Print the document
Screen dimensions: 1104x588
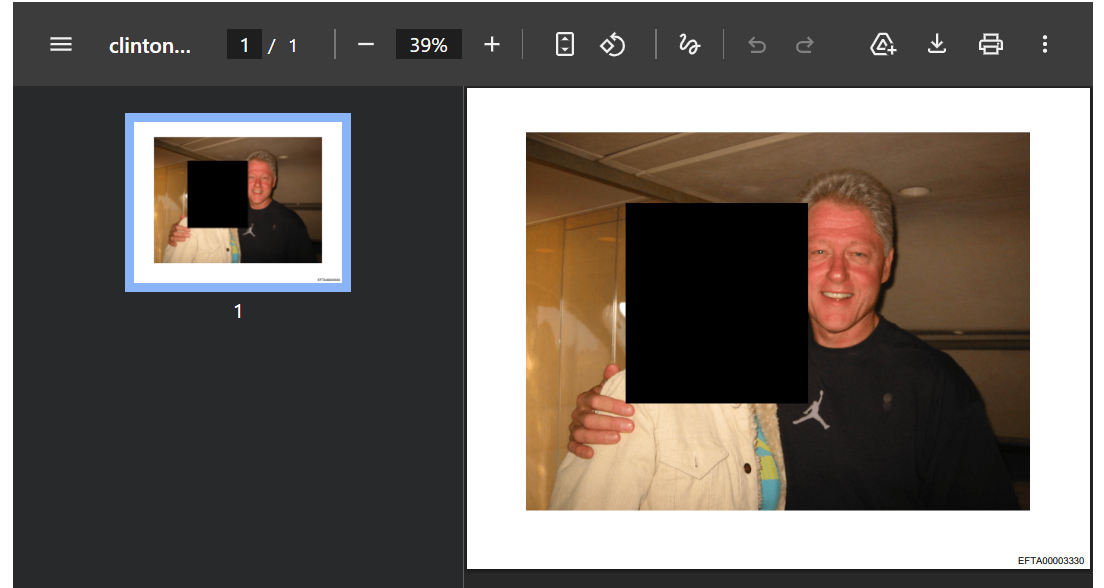pyautogui.click(x=990, y=45)
